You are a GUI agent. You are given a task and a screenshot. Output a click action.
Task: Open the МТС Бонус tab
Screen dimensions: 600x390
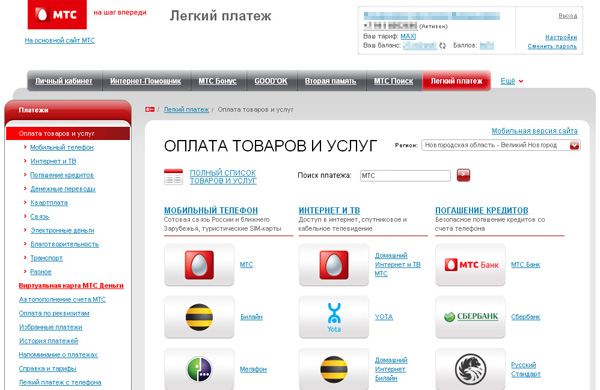click(217, 81)
